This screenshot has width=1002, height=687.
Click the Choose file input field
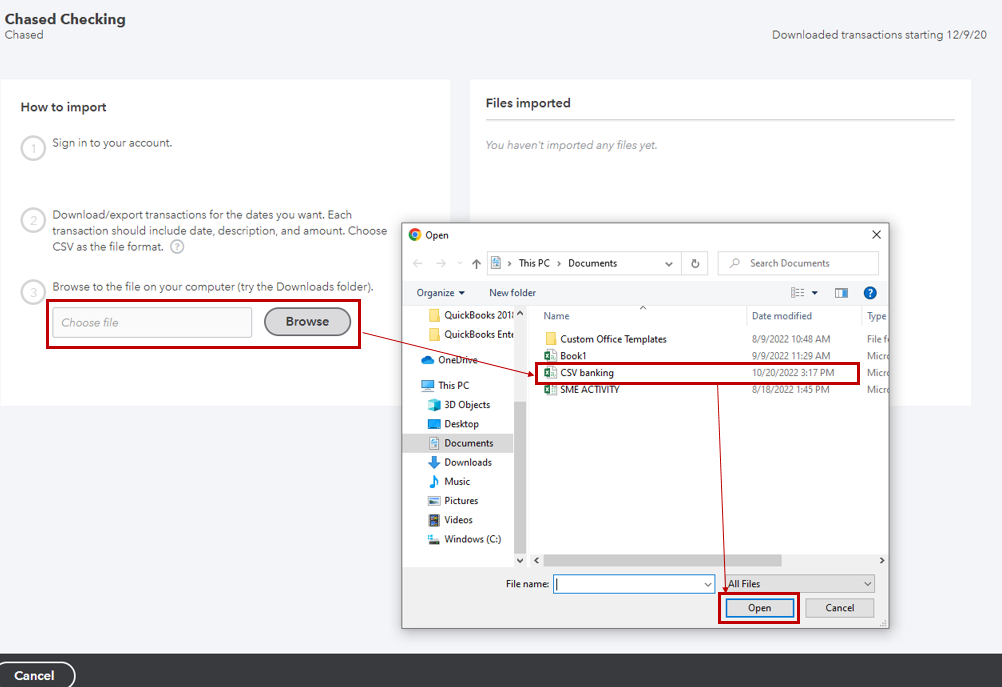(152, 322)
